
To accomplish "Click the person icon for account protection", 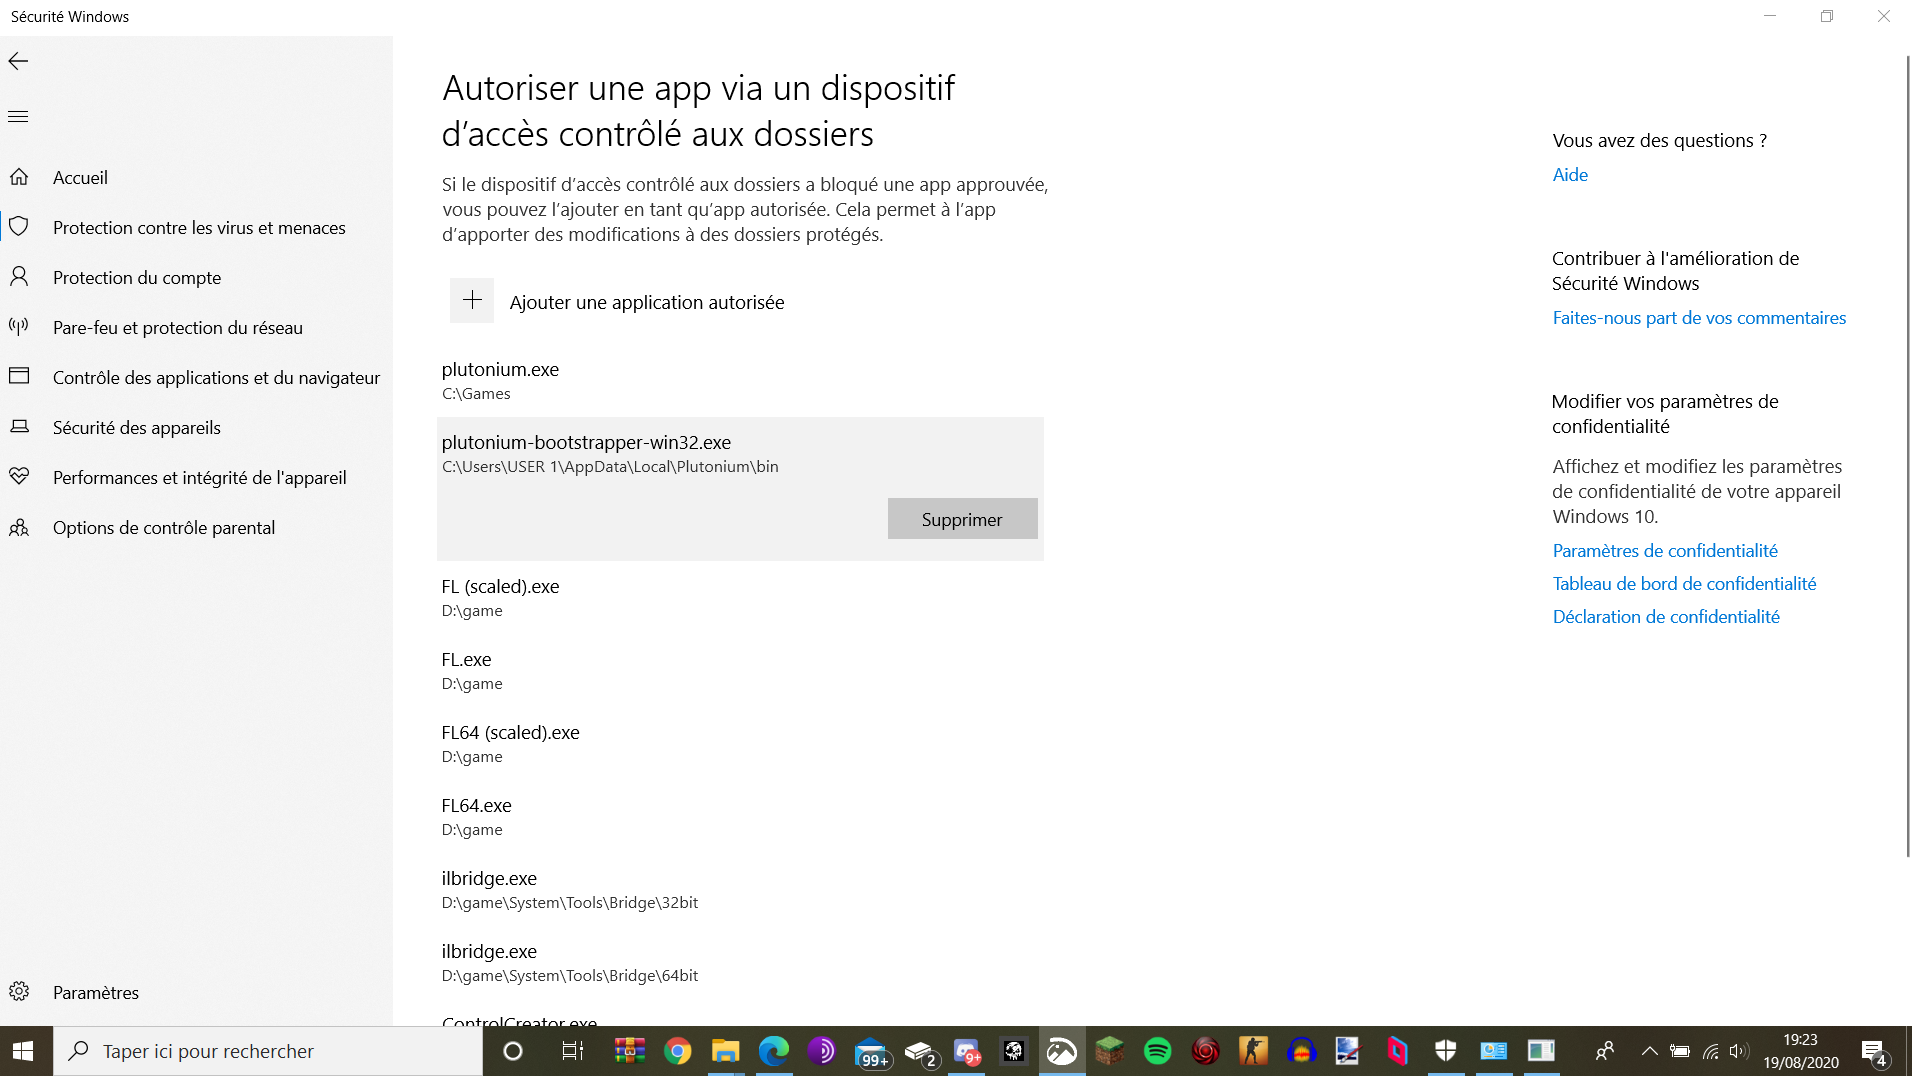I will 19,276.
